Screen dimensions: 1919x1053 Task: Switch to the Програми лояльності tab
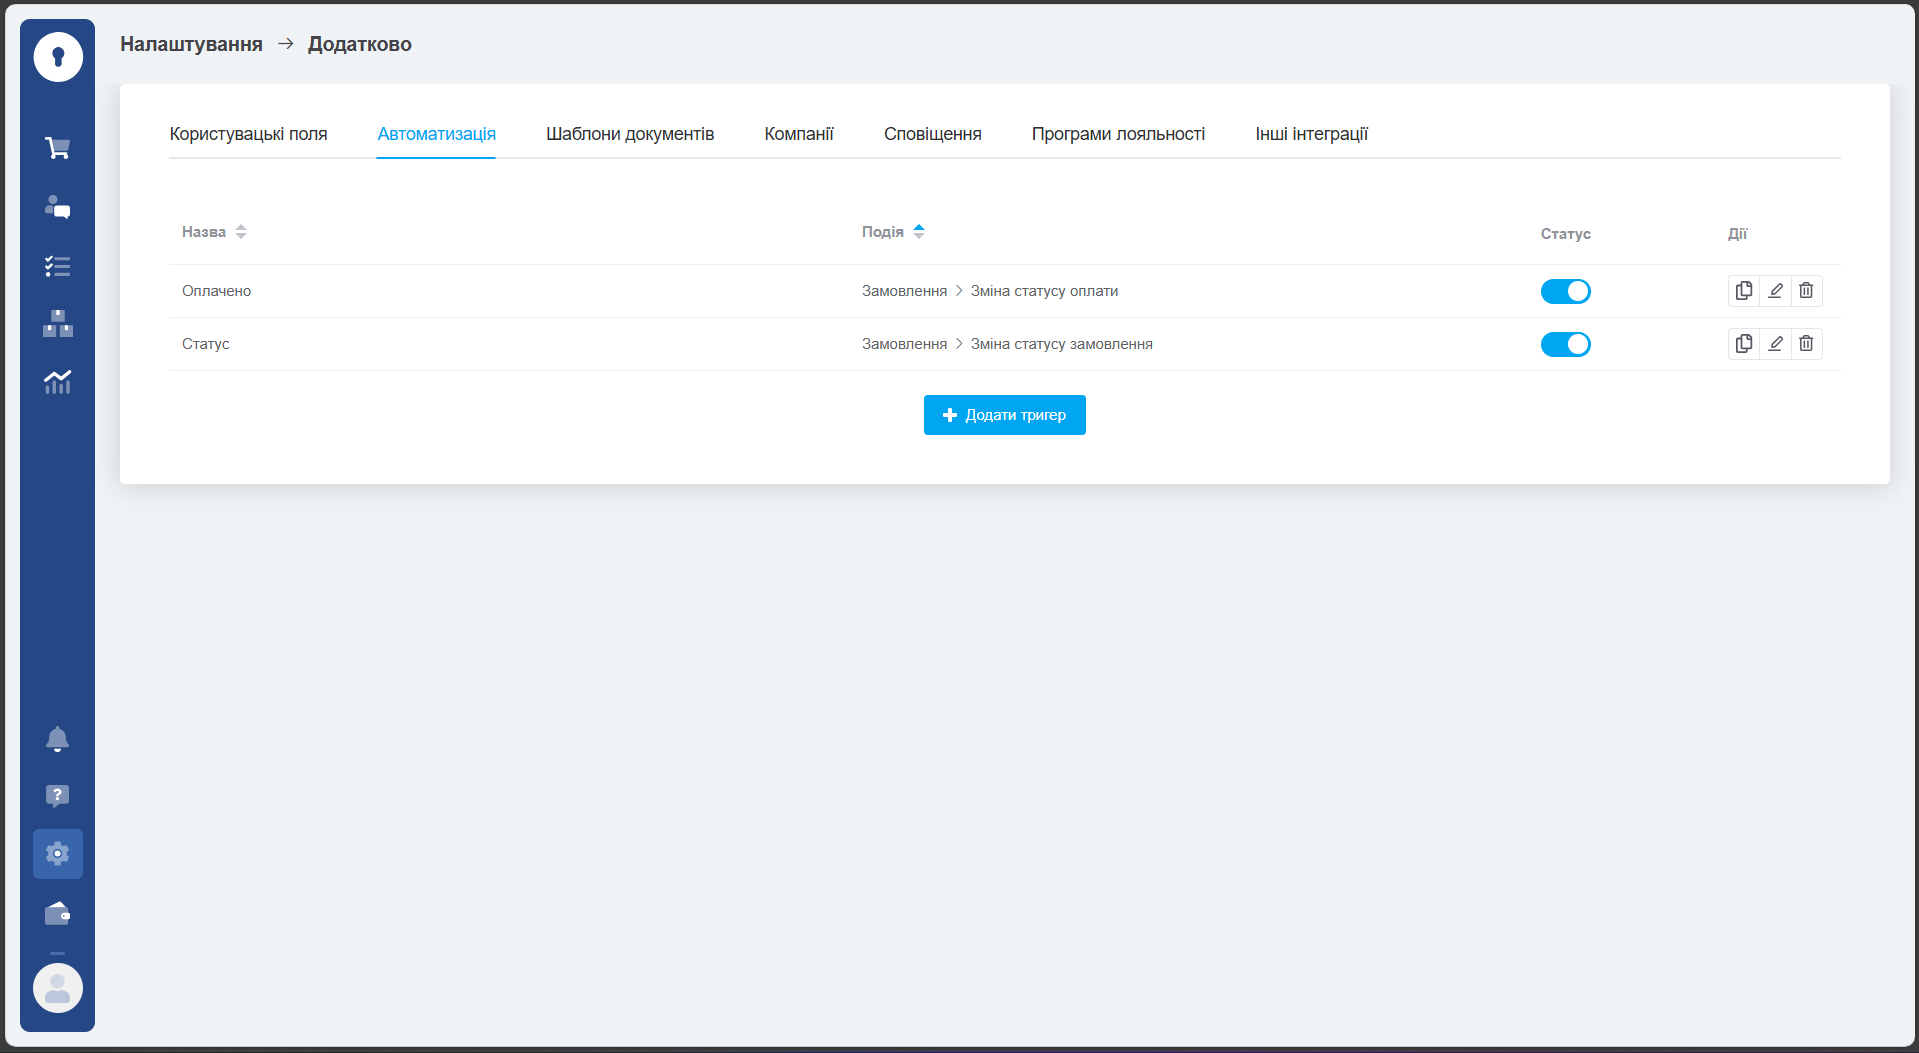tap(1118, 134)
